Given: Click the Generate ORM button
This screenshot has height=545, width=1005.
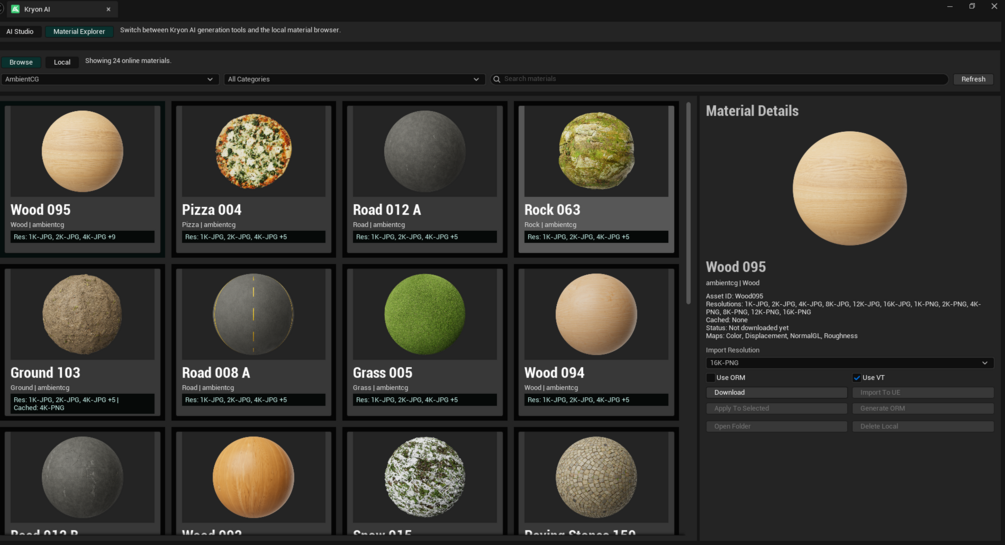Looking at the screenshot, I should click(x=923, y=408).
